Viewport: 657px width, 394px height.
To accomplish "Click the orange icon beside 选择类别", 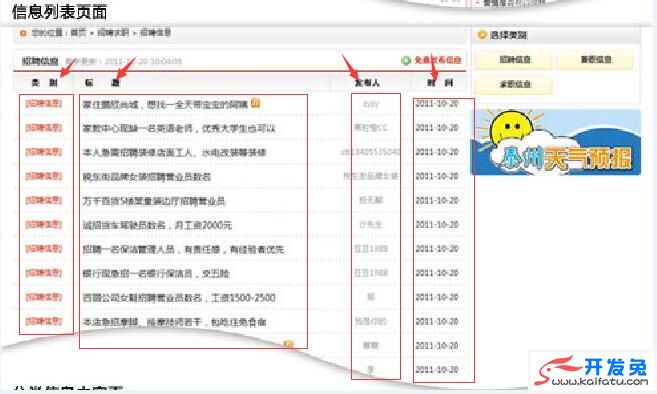I will [482, 35].
